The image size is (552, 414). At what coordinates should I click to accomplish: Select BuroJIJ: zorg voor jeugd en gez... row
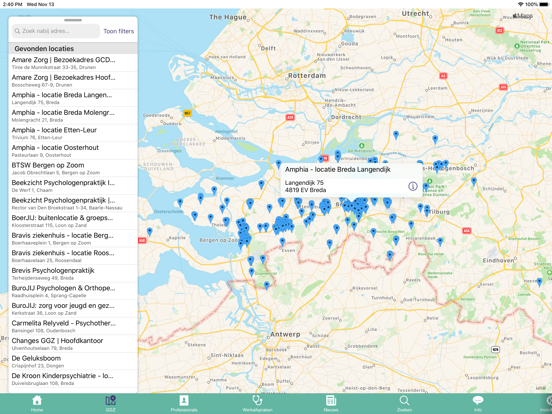[x=73, y=309]
